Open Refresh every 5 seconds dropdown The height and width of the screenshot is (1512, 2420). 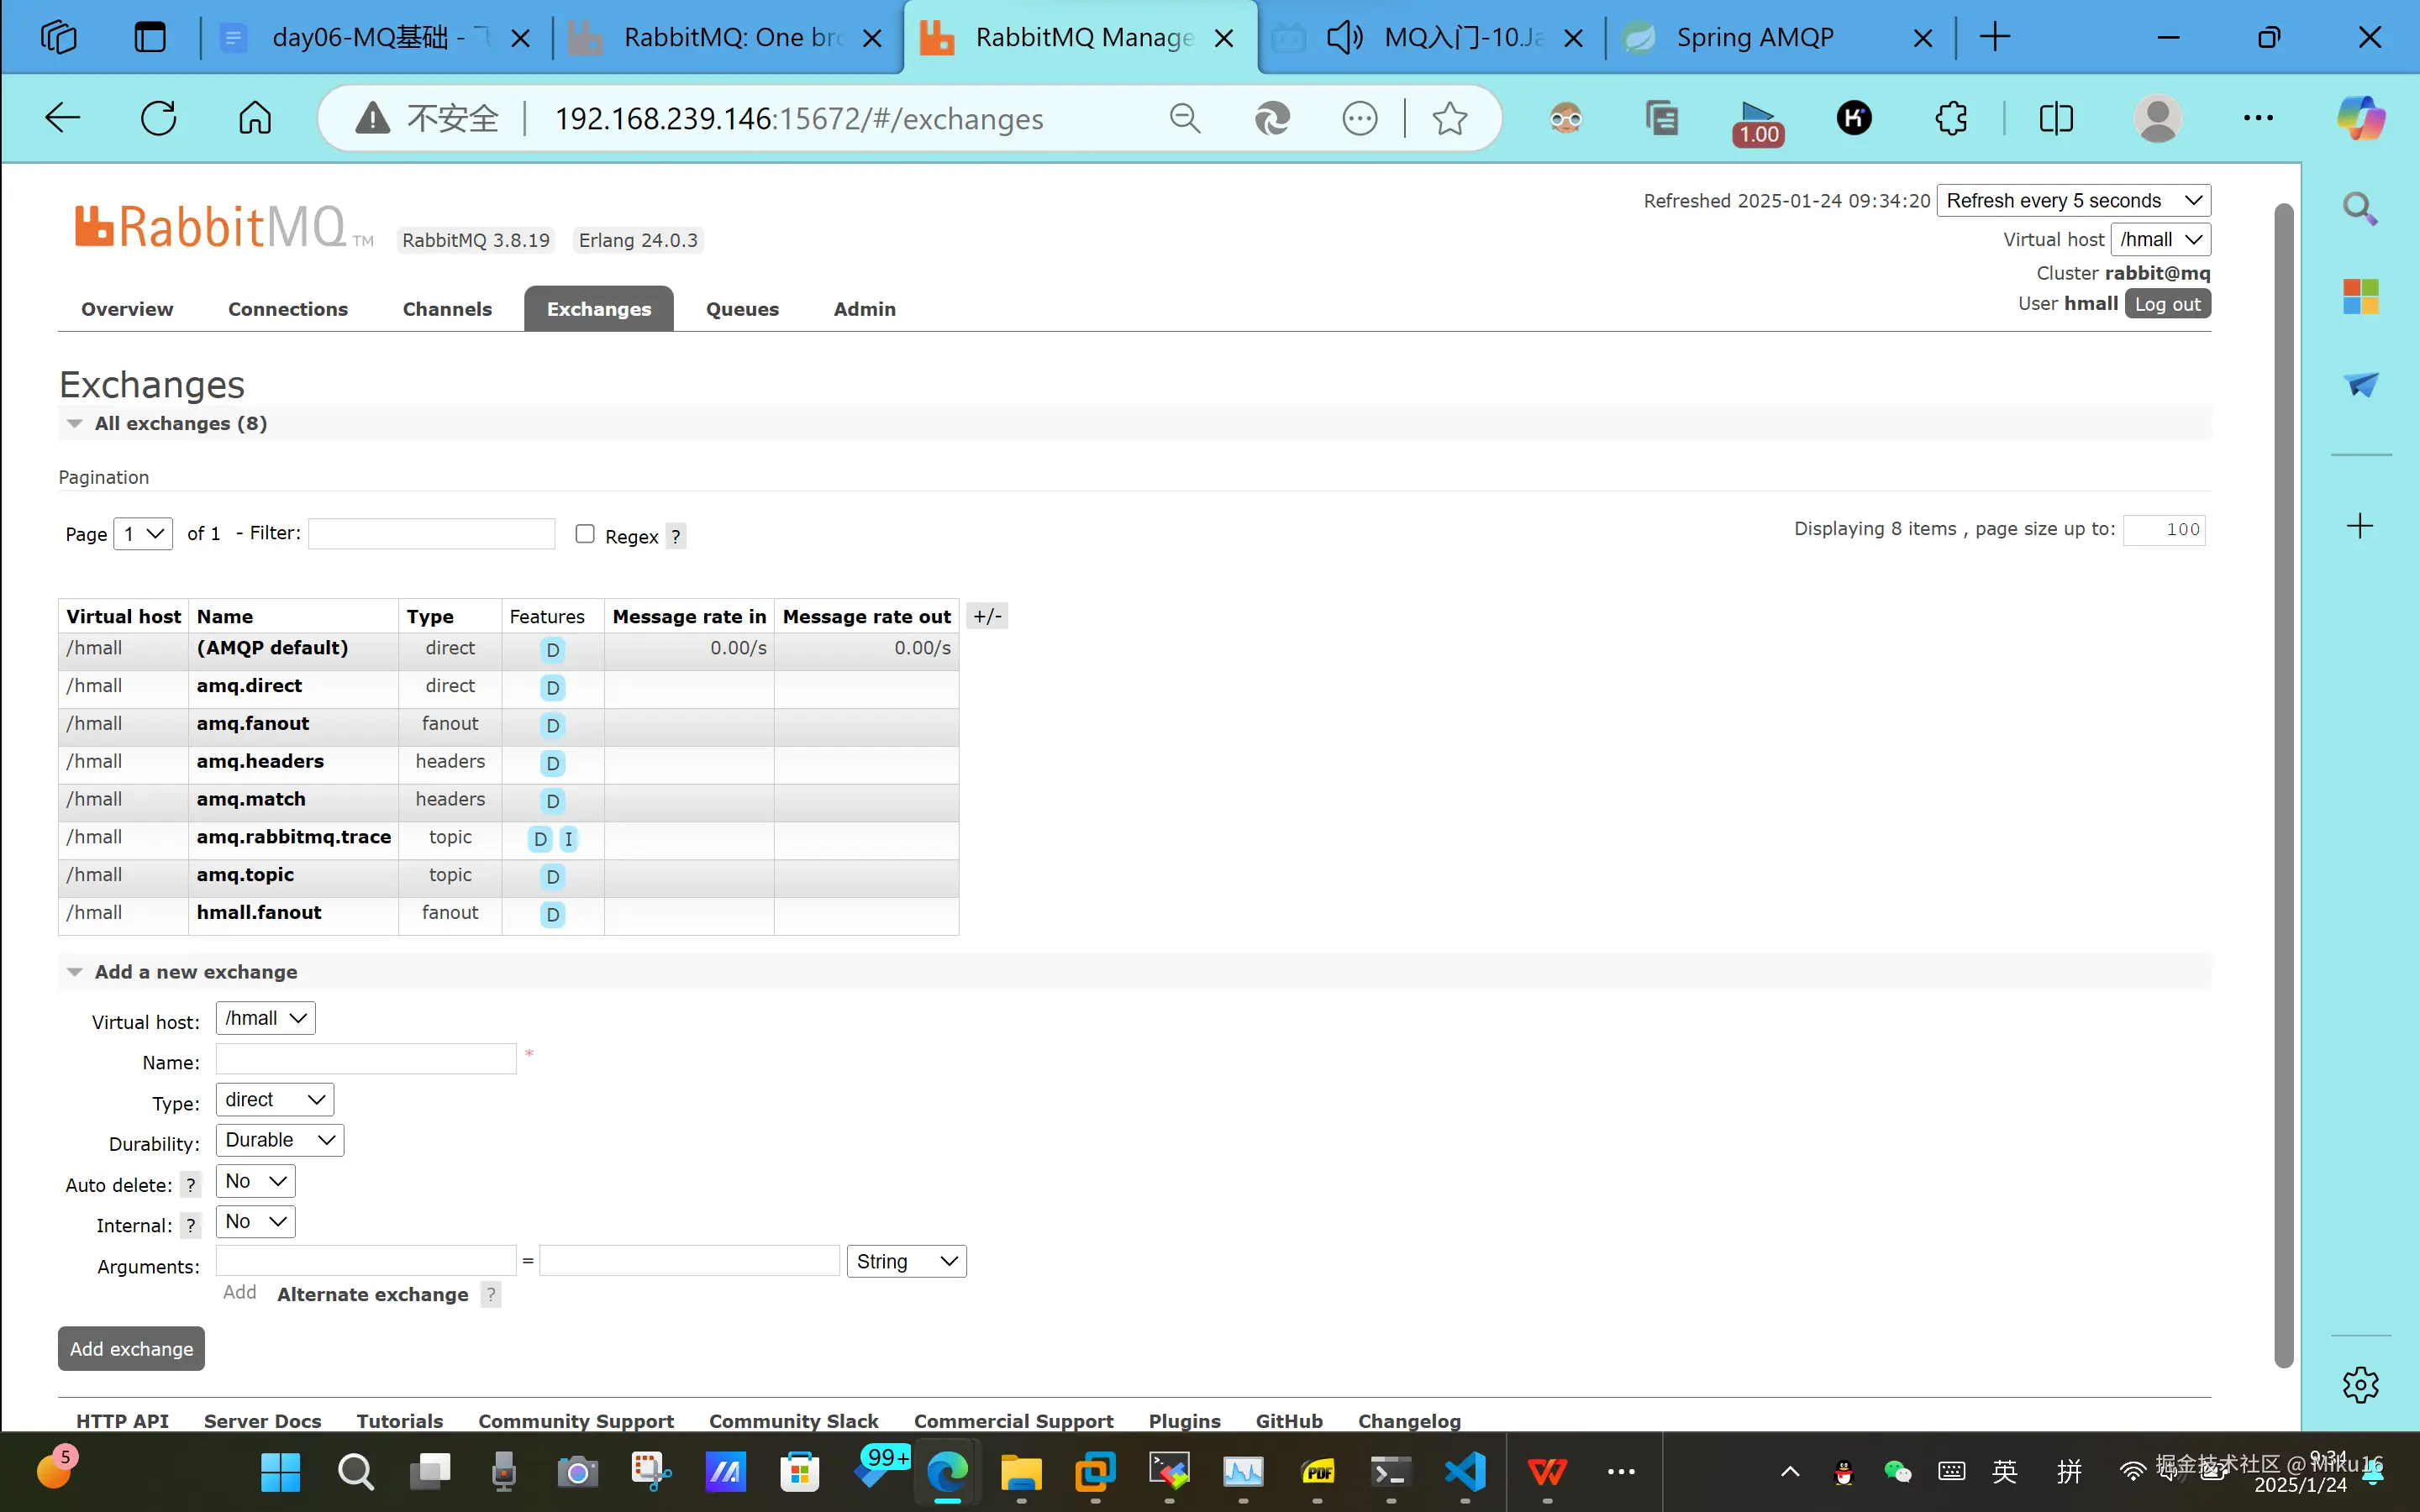(2072, 201)
